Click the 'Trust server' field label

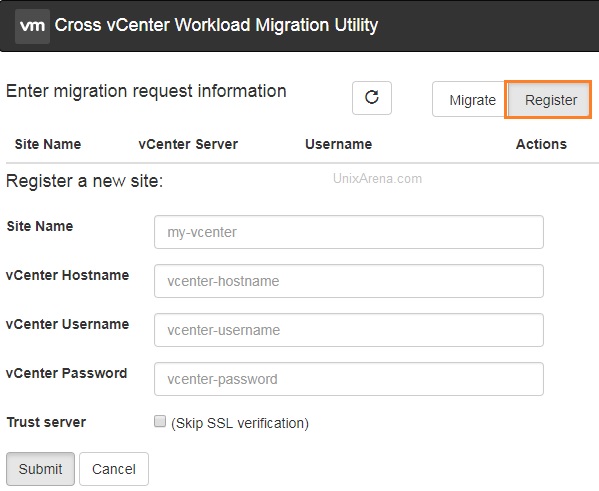click(46, 422)
